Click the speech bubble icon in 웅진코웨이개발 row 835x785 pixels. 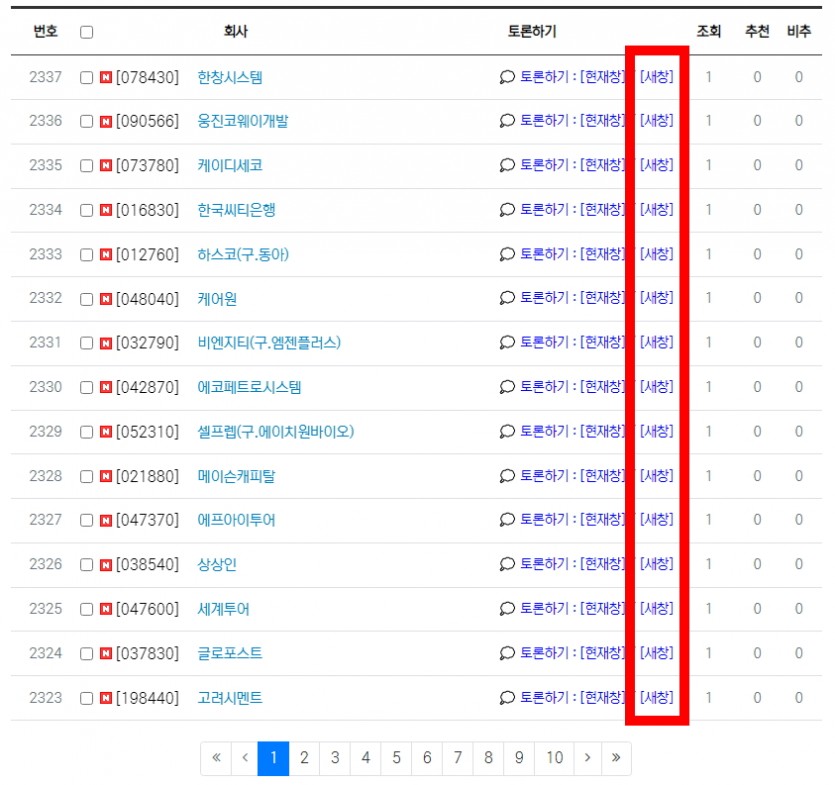point(507,121)
